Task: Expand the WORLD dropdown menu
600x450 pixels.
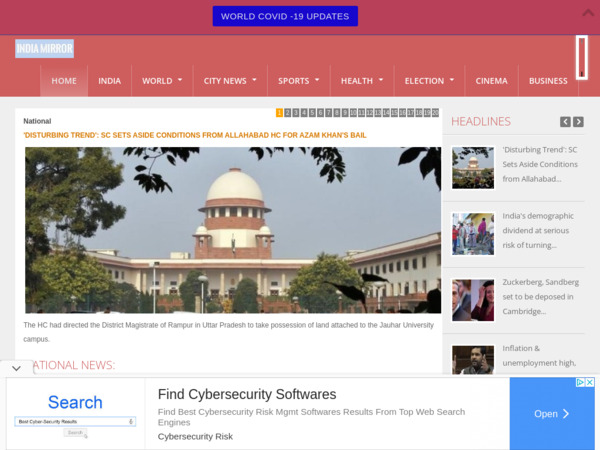Action: coord(162,81)
